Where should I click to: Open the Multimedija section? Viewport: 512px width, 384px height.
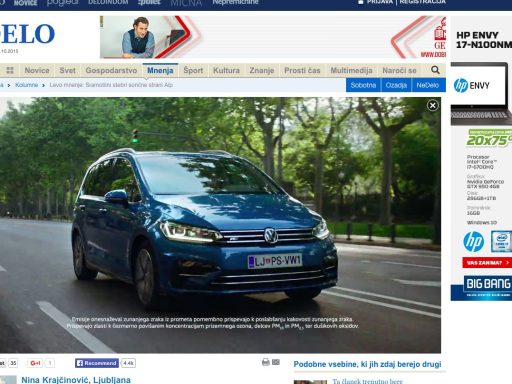[x=351, y=70]
